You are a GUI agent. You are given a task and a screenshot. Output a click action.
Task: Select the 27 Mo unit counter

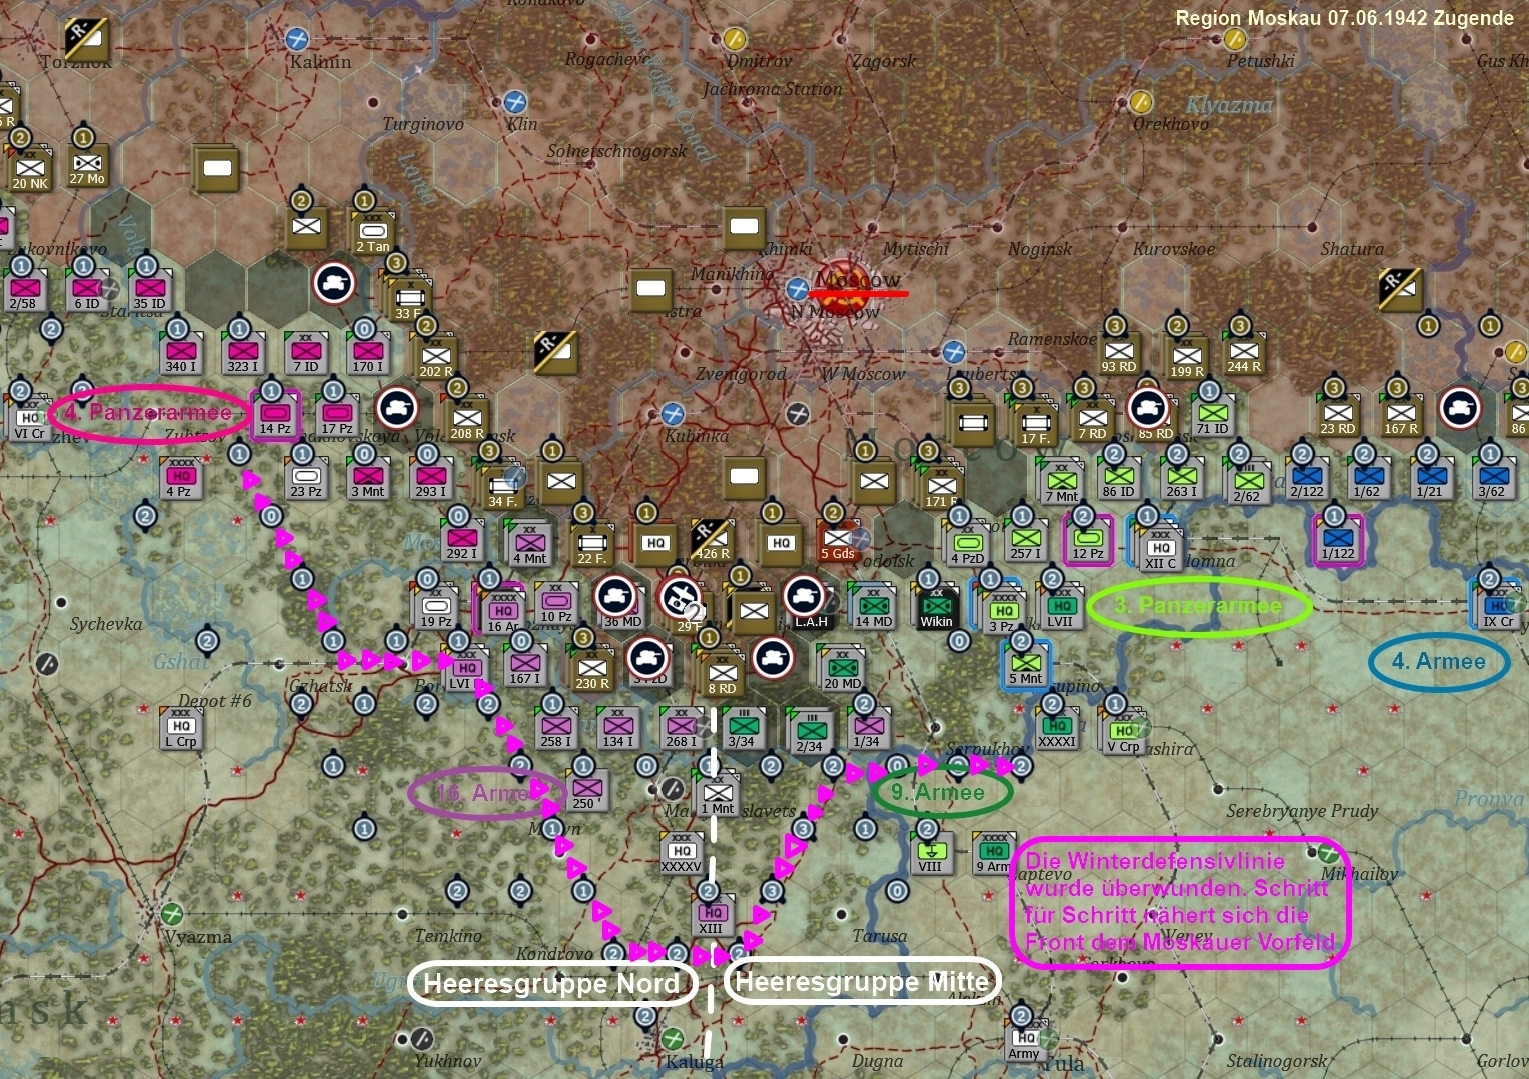pyautogui.click(x=88, y=165)
